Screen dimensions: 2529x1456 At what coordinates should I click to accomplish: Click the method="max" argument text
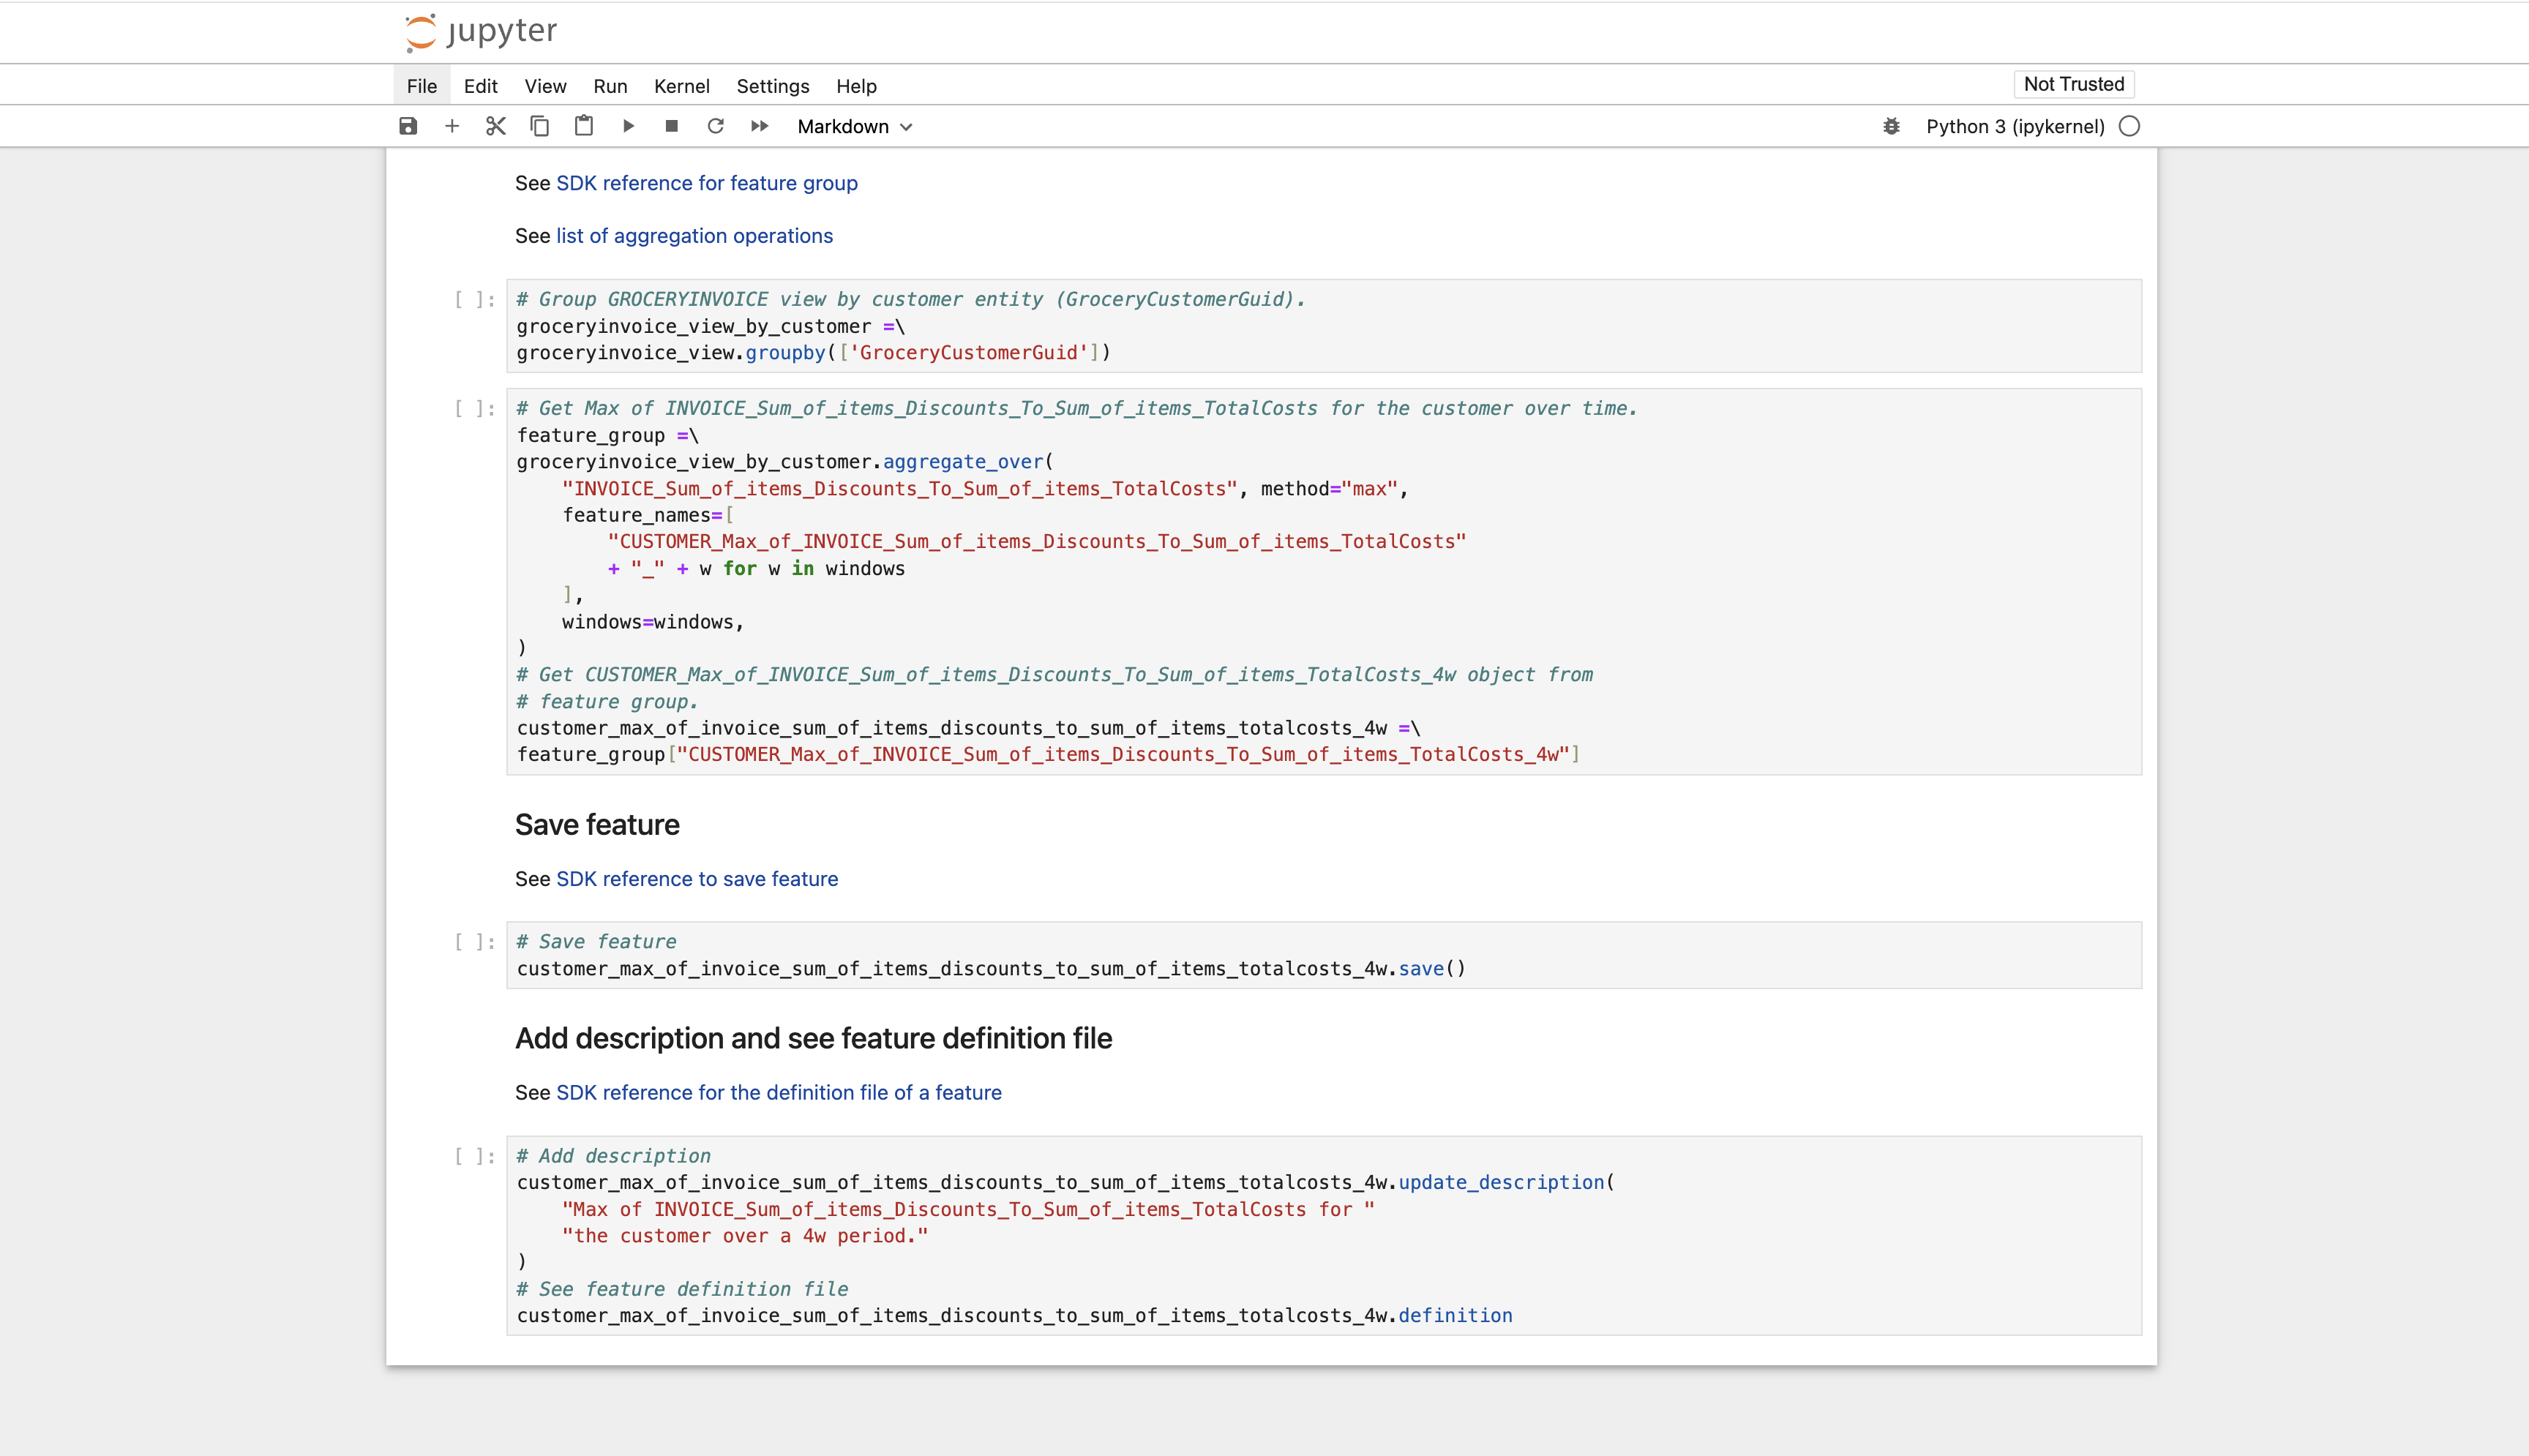[x=1328, y=489]
